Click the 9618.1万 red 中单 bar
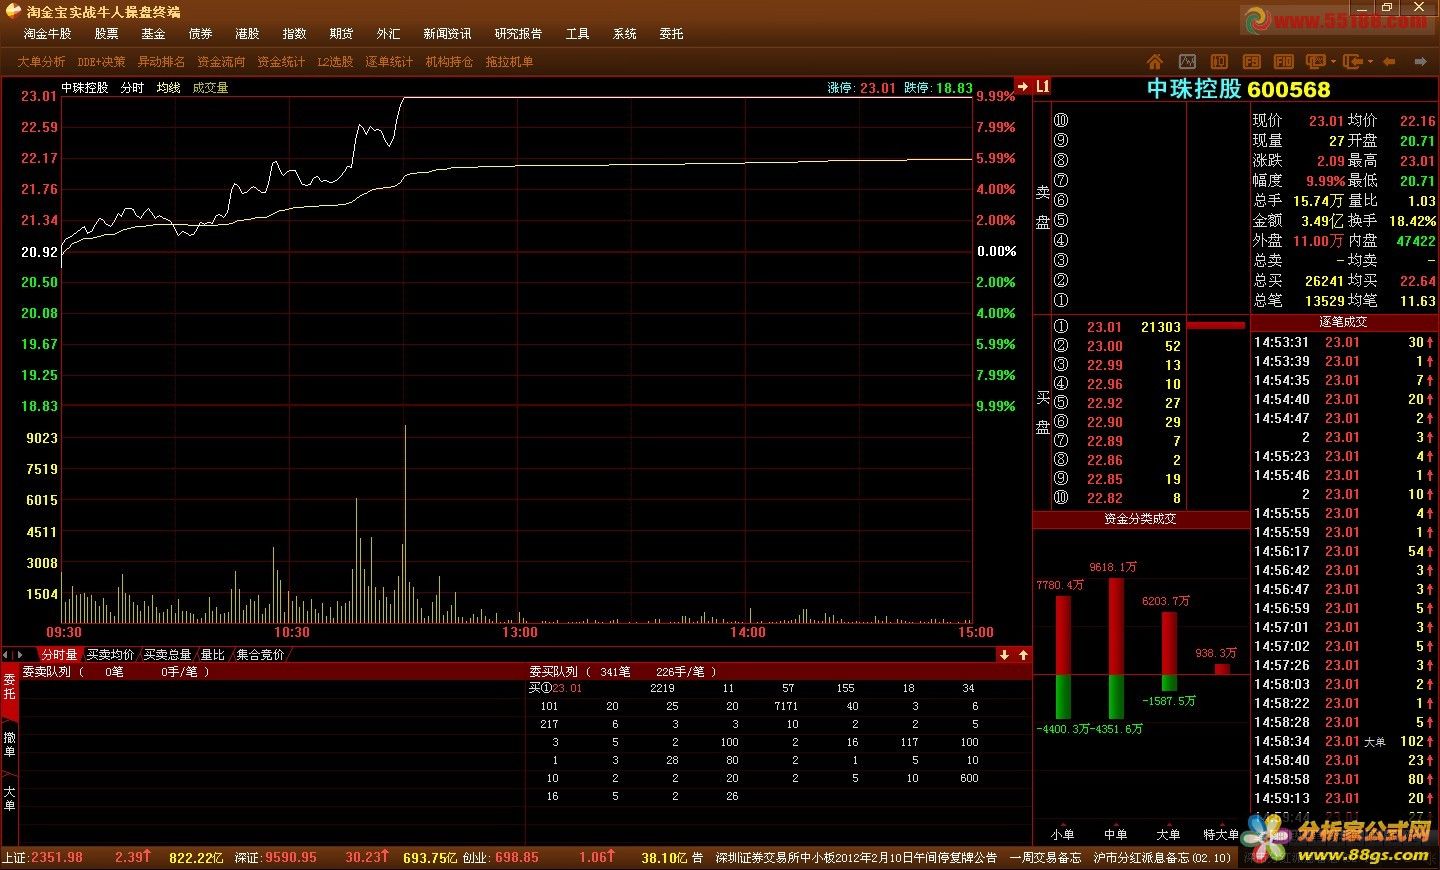 pos(1116,626)
